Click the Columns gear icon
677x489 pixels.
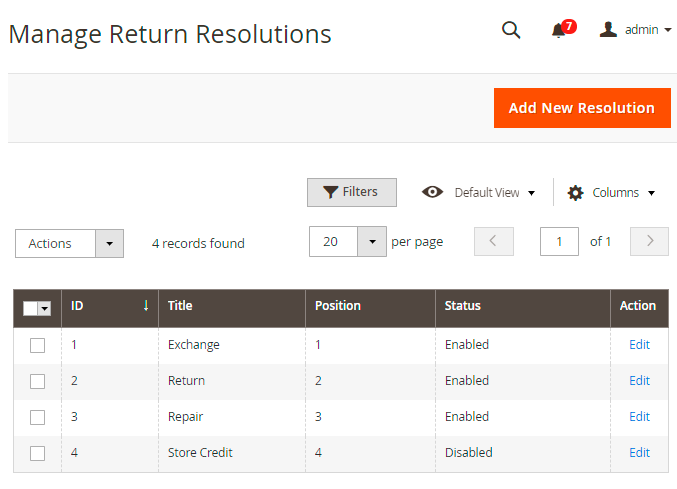click(x=575, y=193)
